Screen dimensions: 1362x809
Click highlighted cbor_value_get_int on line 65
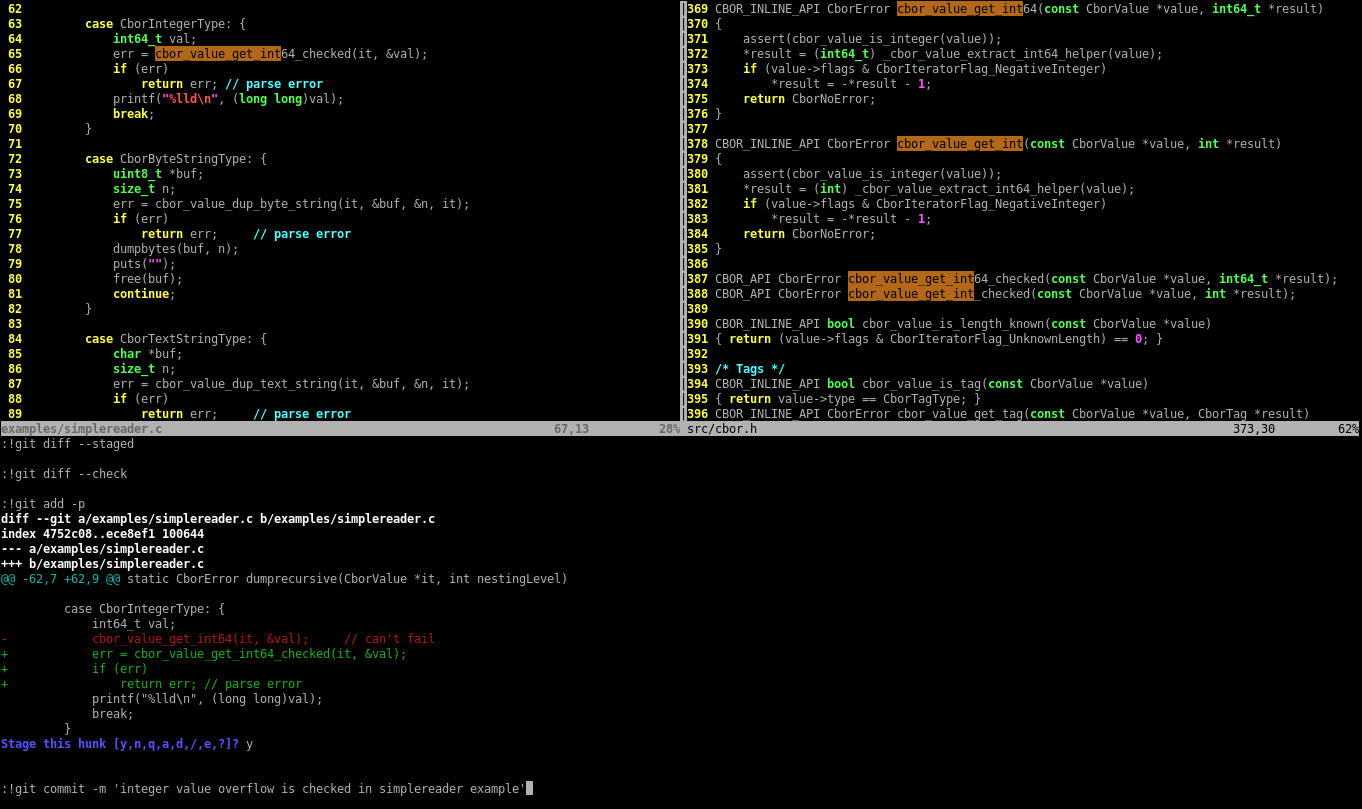[x=218, y=54]
